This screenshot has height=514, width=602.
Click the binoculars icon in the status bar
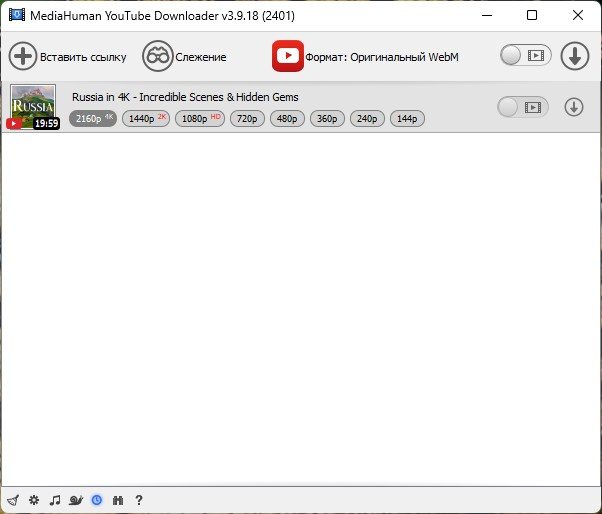(118, 499)
